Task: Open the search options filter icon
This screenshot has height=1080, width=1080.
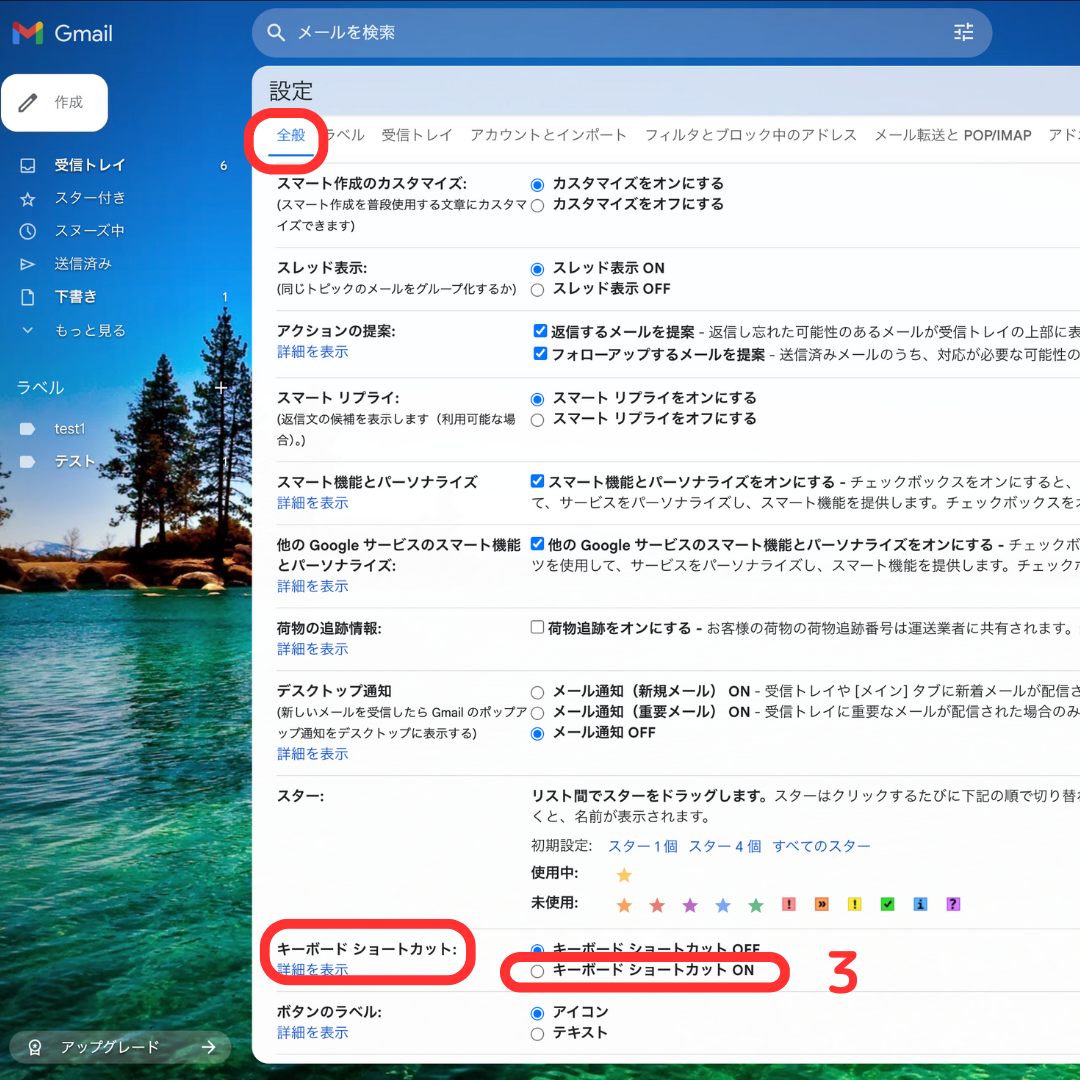Action: [963, 32]
